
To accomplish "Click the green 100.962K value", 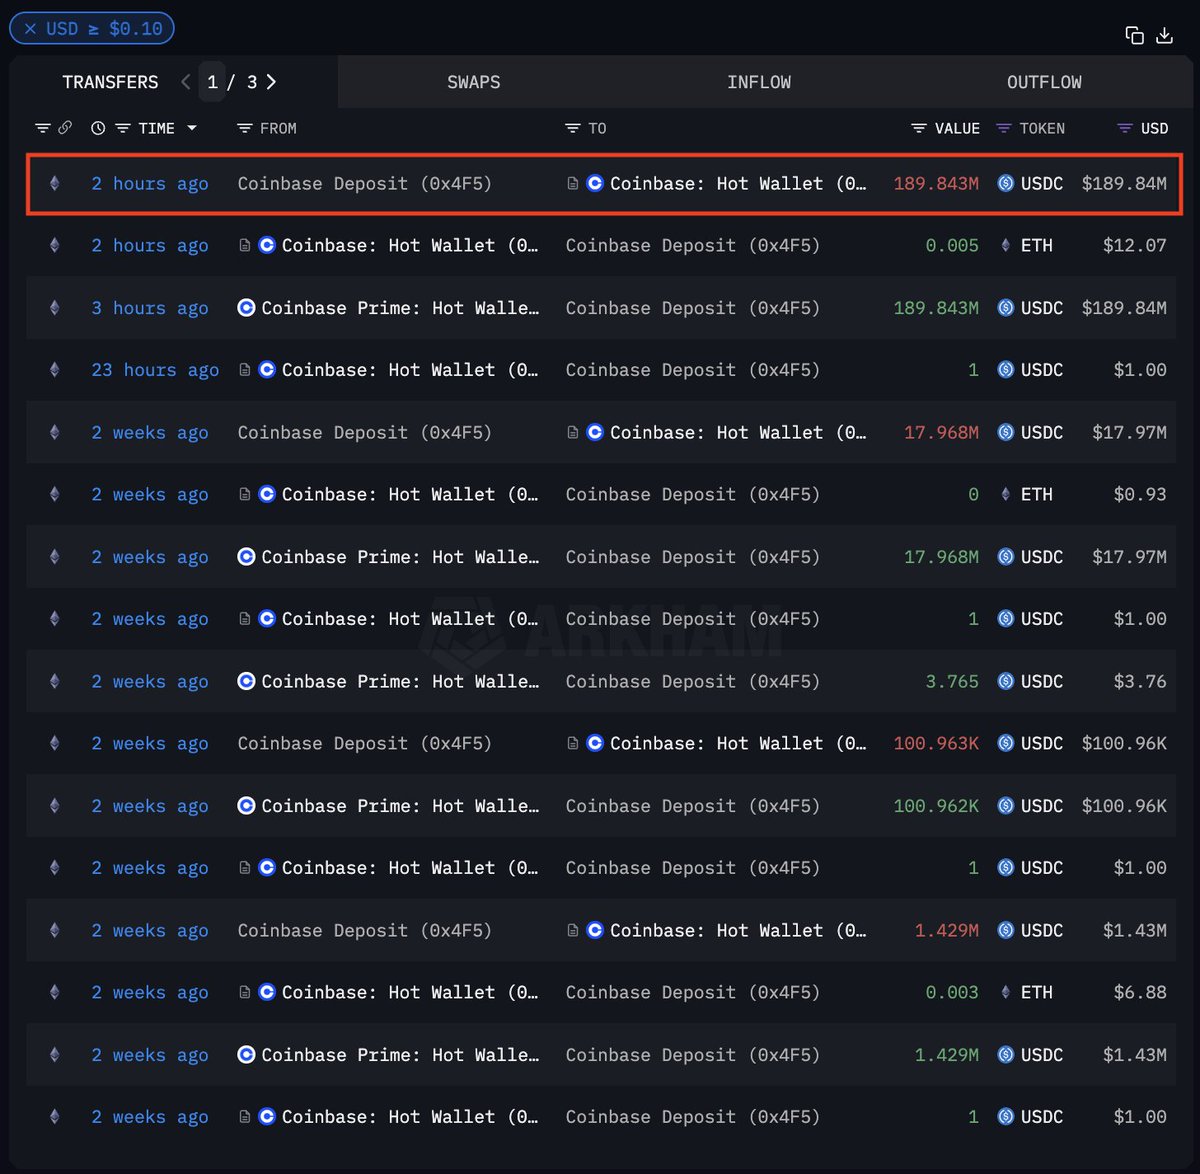I will (936, 806).
